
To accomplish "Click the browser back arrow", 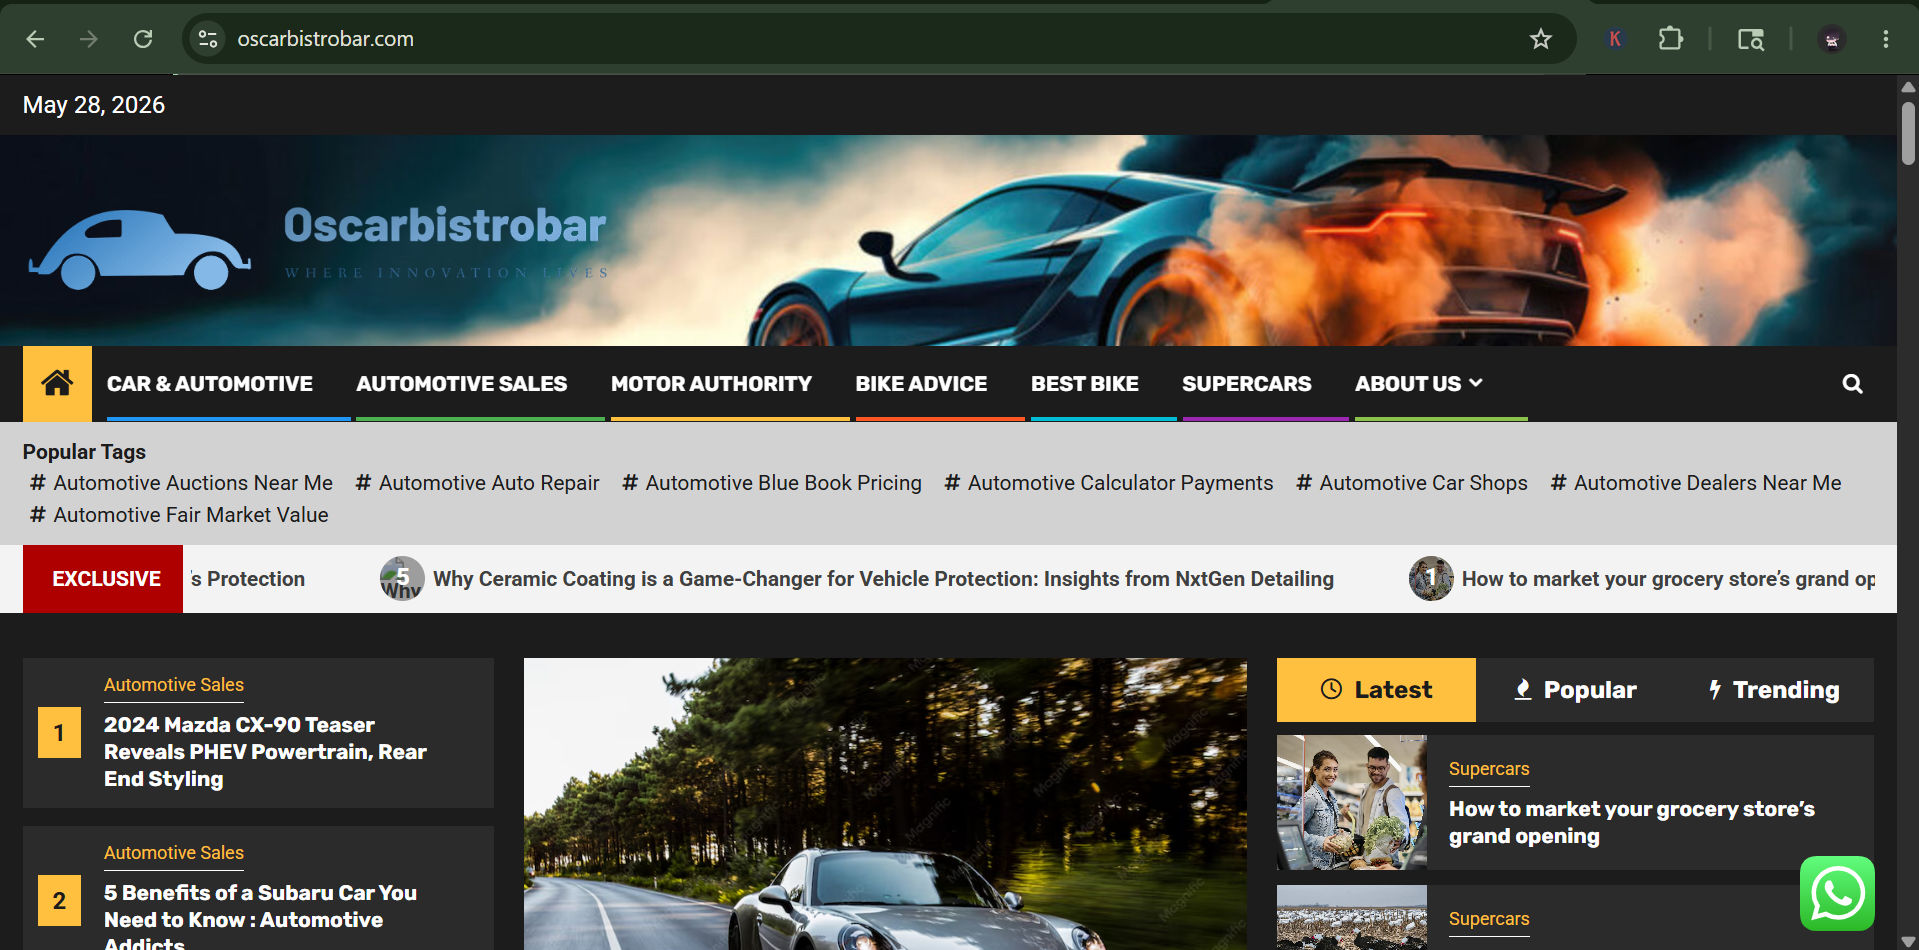I will 35,39.
